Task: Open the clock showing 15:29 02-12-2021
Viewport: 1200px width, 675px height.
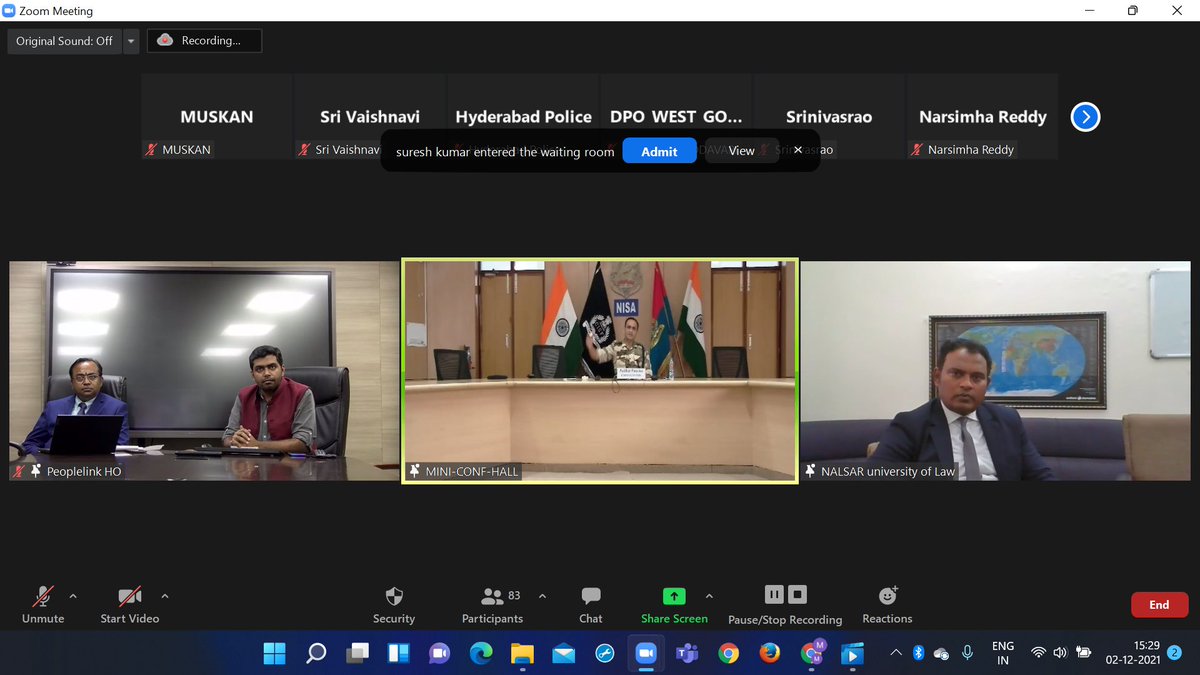Action: click(1132, 653)
